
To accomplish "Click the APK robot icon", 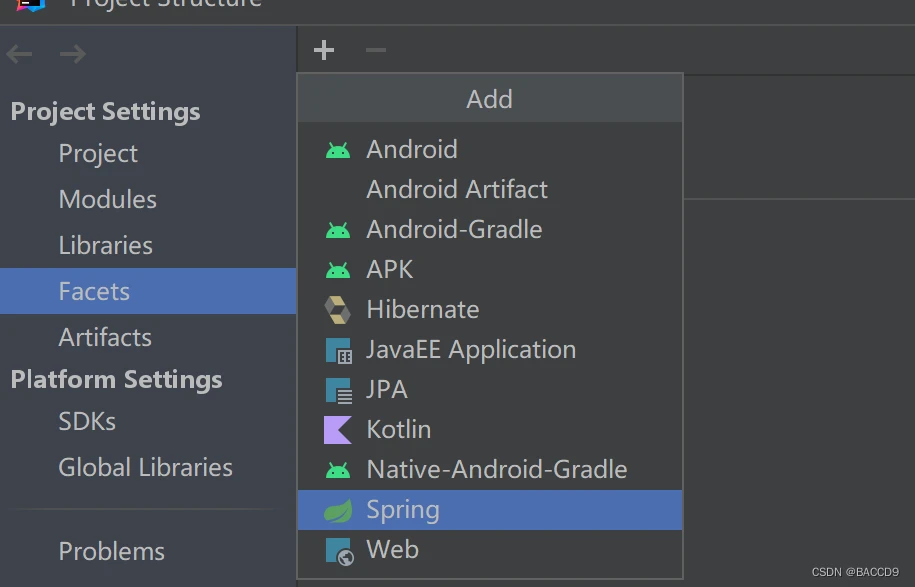I will (x=338, y=270).
